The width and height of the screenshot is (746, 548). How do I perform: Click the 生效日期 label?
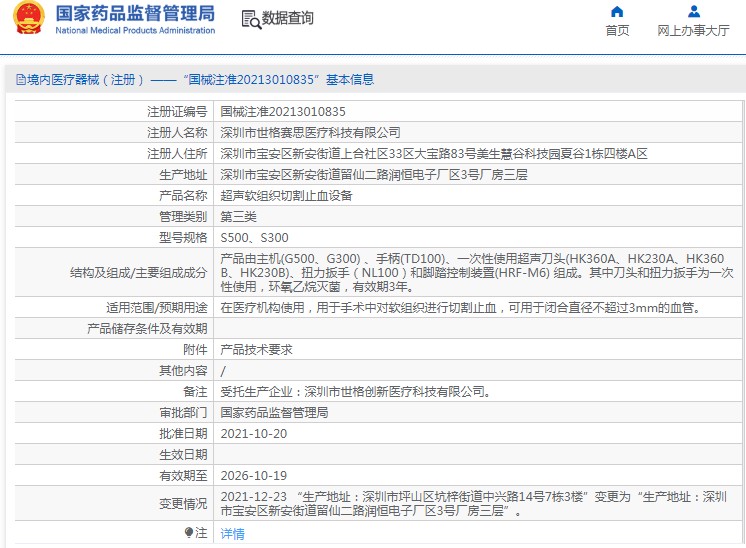point(183,454)
